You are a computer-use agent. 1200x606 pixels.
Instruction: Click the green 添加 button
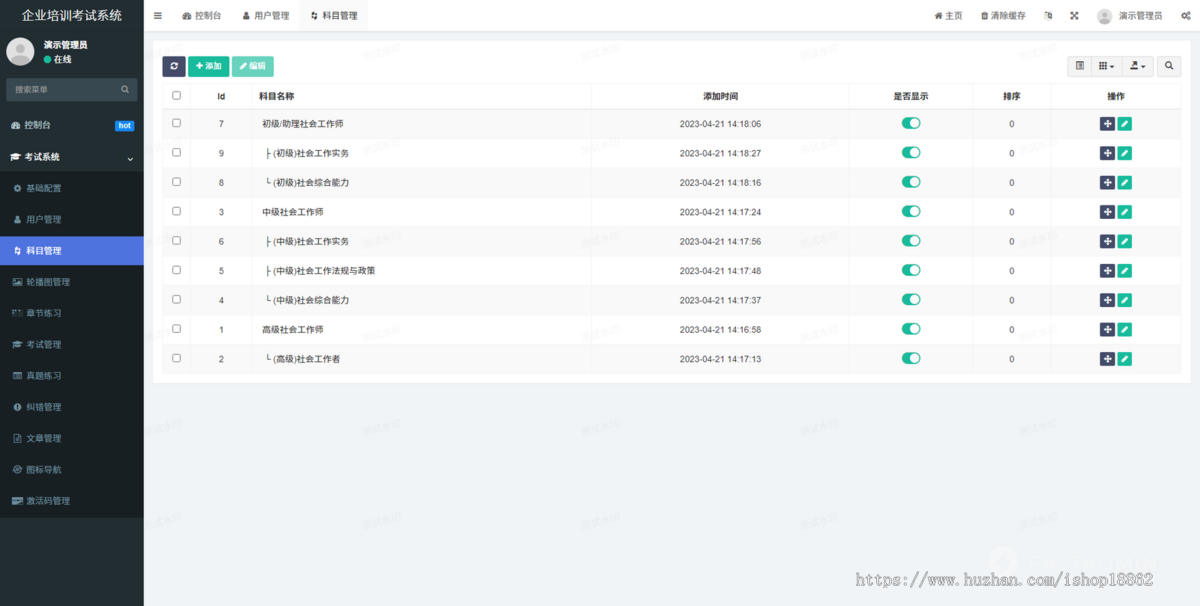208,66
